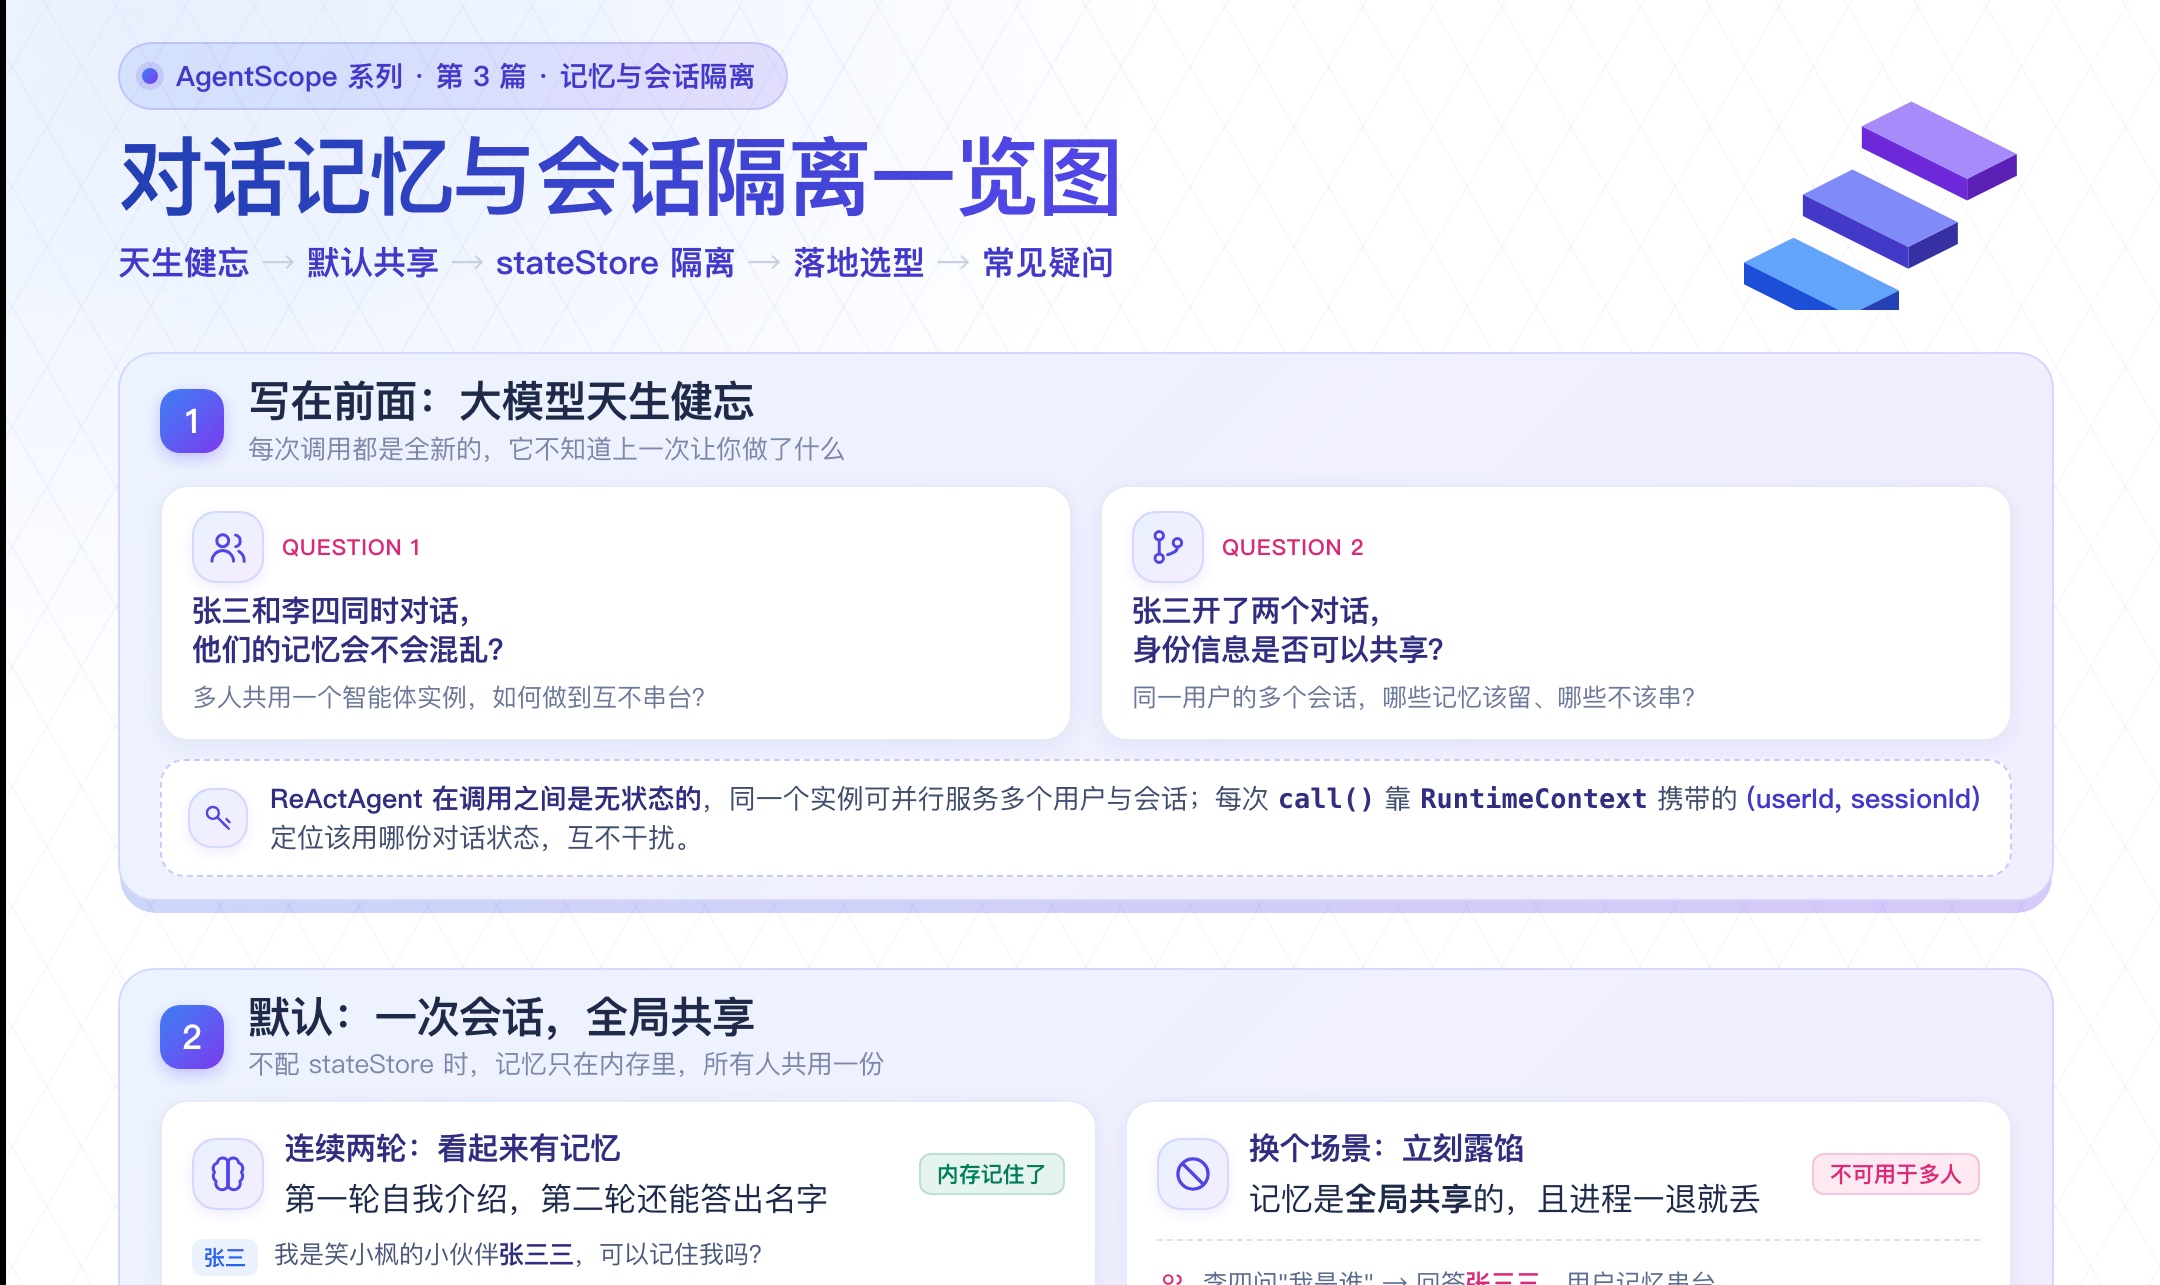Click the text 张三开了两个对话
The width and height of the screenshot is (2160, 1285).
click(x=1256, y=610)
